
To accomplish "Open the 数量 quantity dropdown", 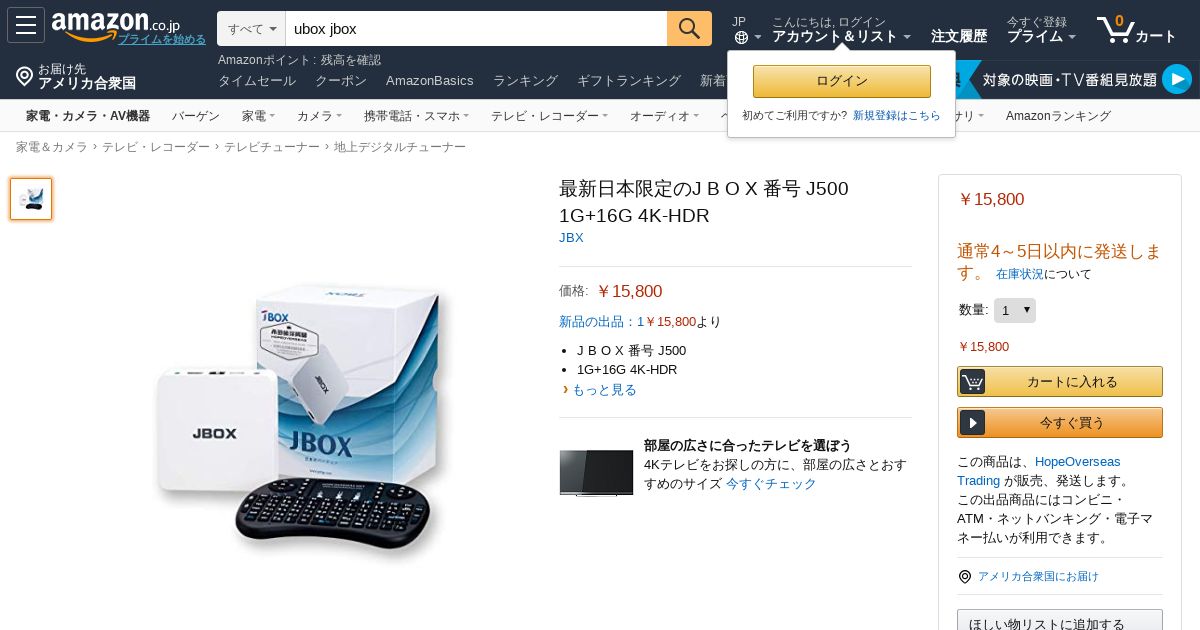I will [1014, 310].
